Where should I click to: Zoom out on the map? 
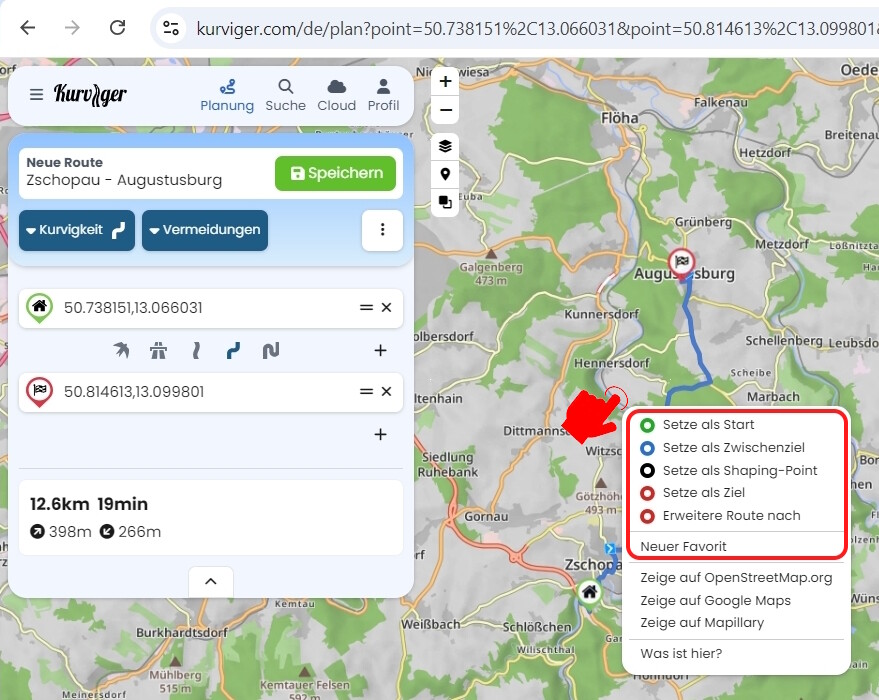pos(445,110)
